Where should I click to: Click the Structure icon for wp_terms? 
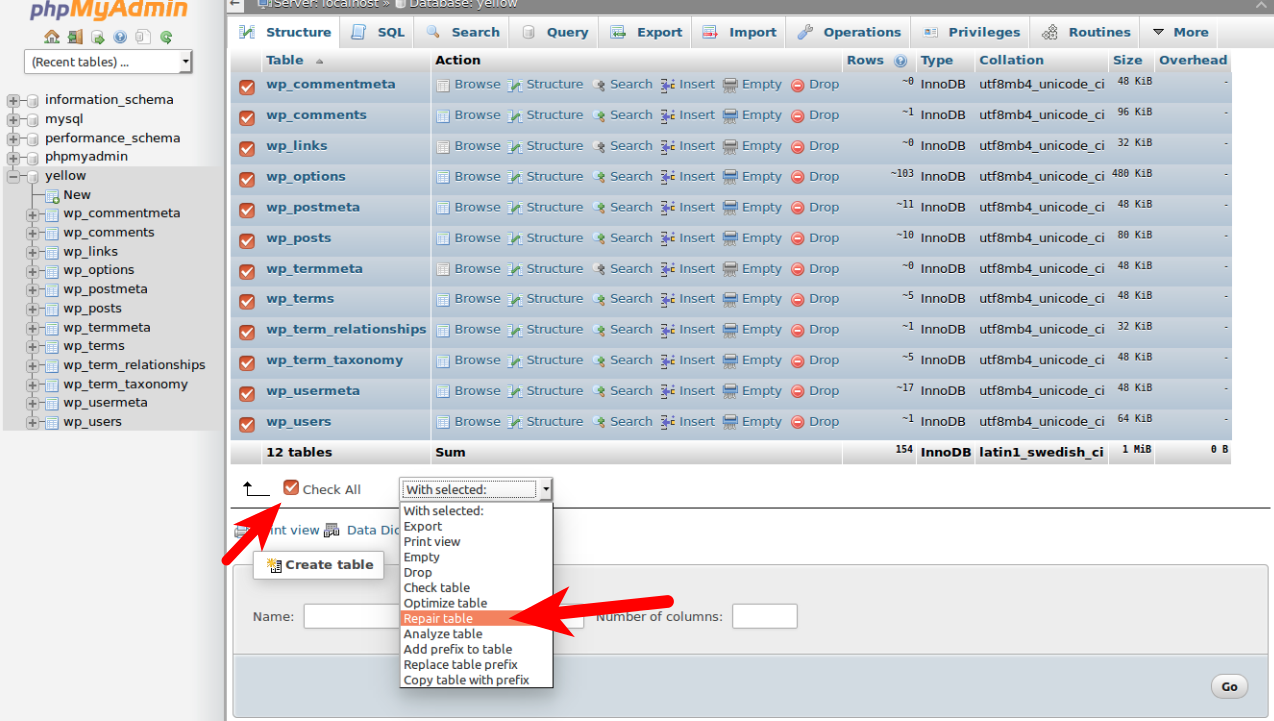[515, 299]
